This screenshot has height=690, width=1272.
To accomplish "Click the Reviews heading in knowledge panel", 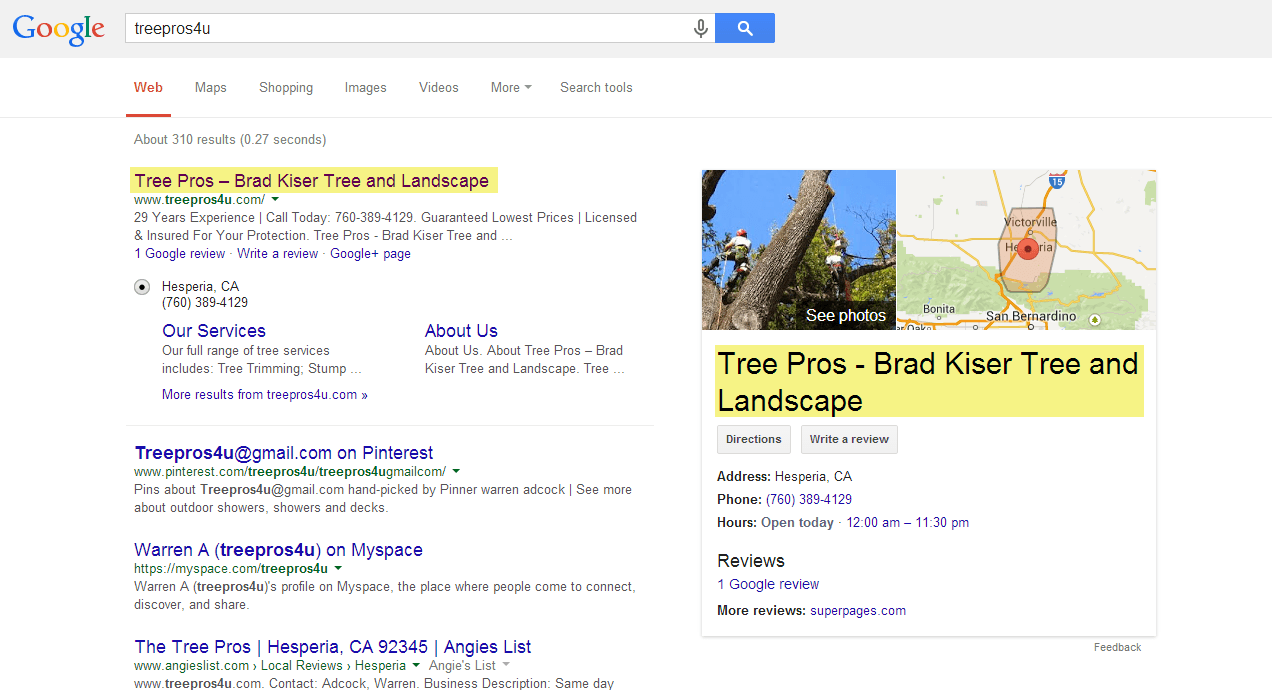I will (751, 561).
